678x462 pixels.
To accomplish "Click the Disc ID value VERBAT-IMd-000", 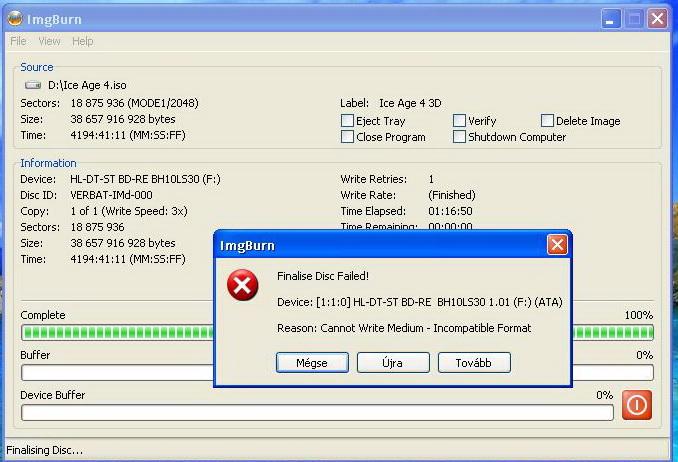I will tap(112, 195).
